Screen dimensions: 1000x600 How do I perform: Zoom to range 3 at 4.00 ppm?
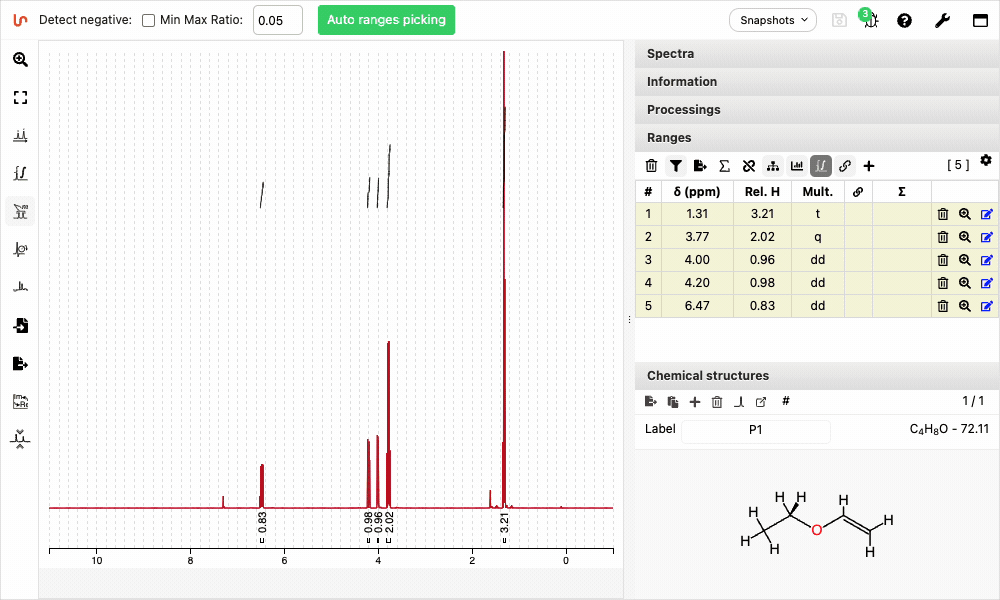point(965,260)
